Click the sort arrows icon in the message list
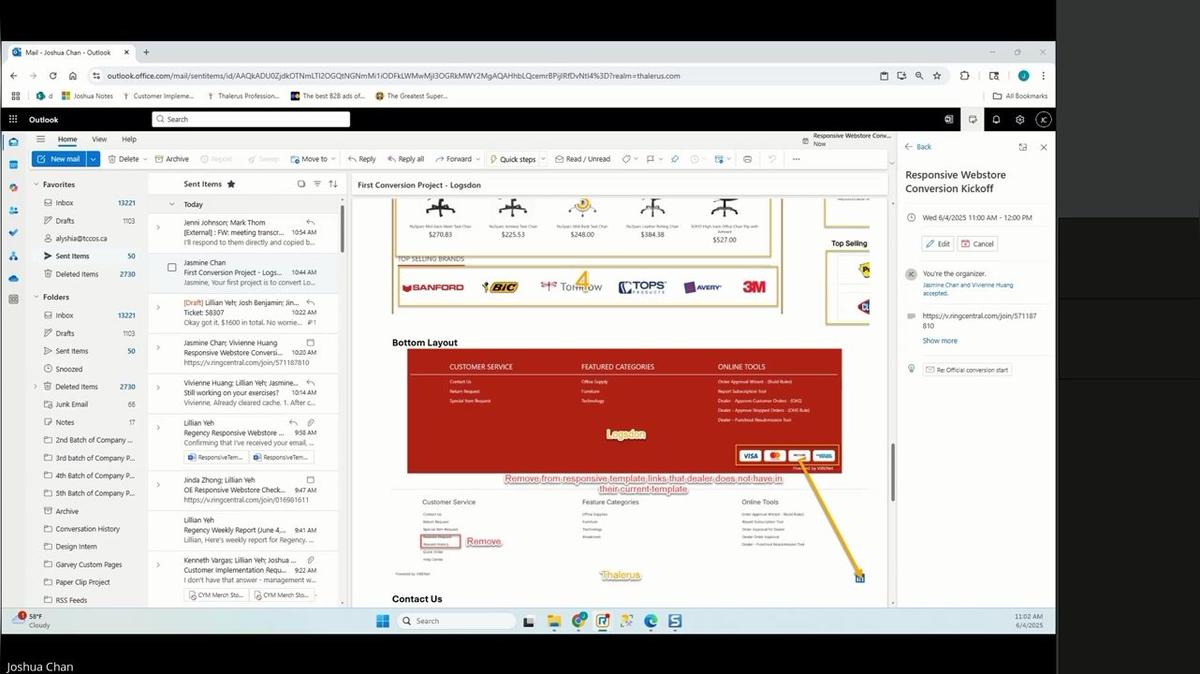Viewport: 1200px width, 674px height. point(332,184)
